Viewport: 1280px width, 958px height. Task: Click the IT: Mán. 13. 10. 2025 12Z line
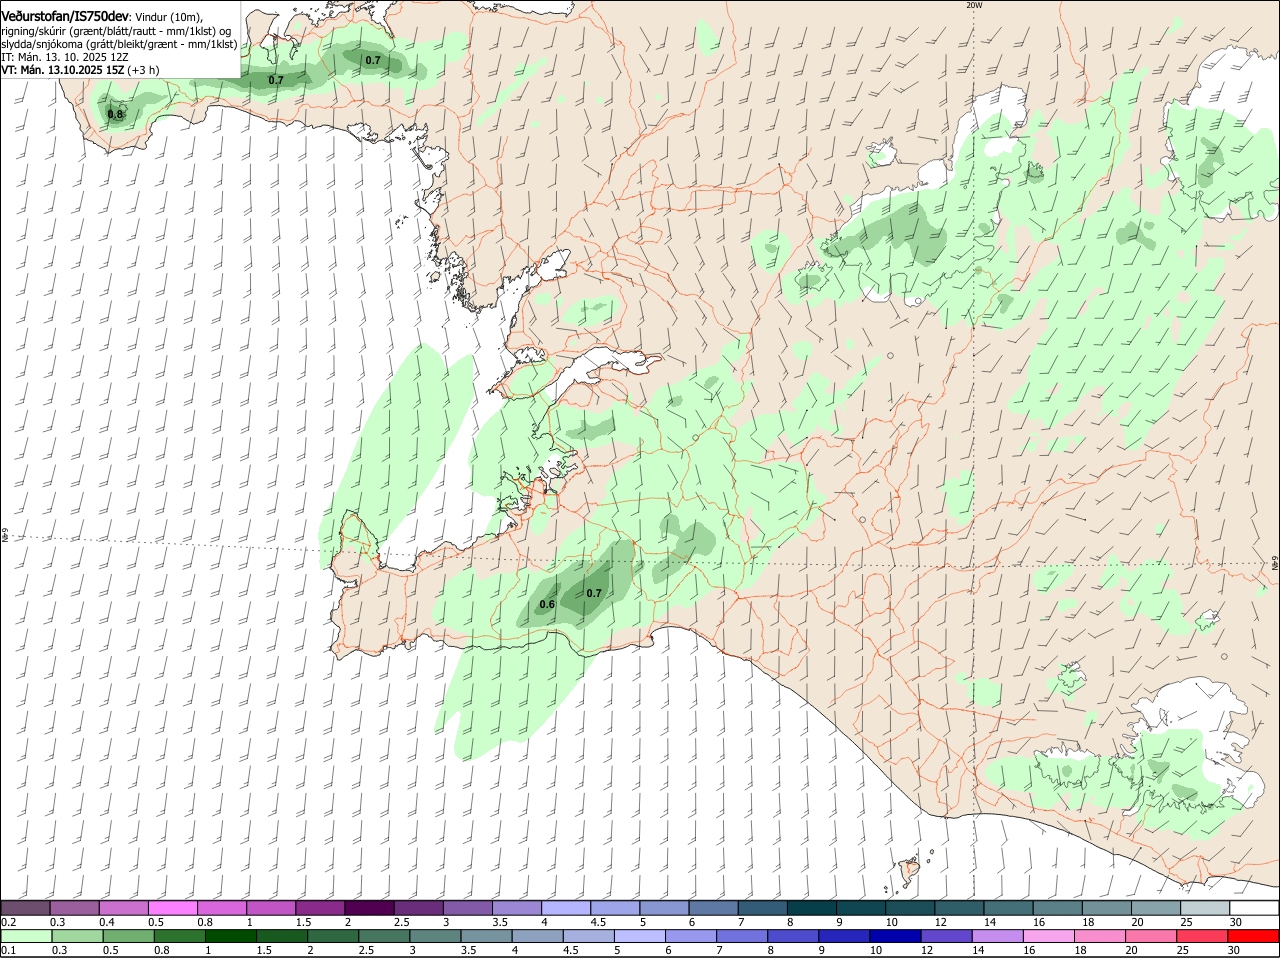(65, 57)
